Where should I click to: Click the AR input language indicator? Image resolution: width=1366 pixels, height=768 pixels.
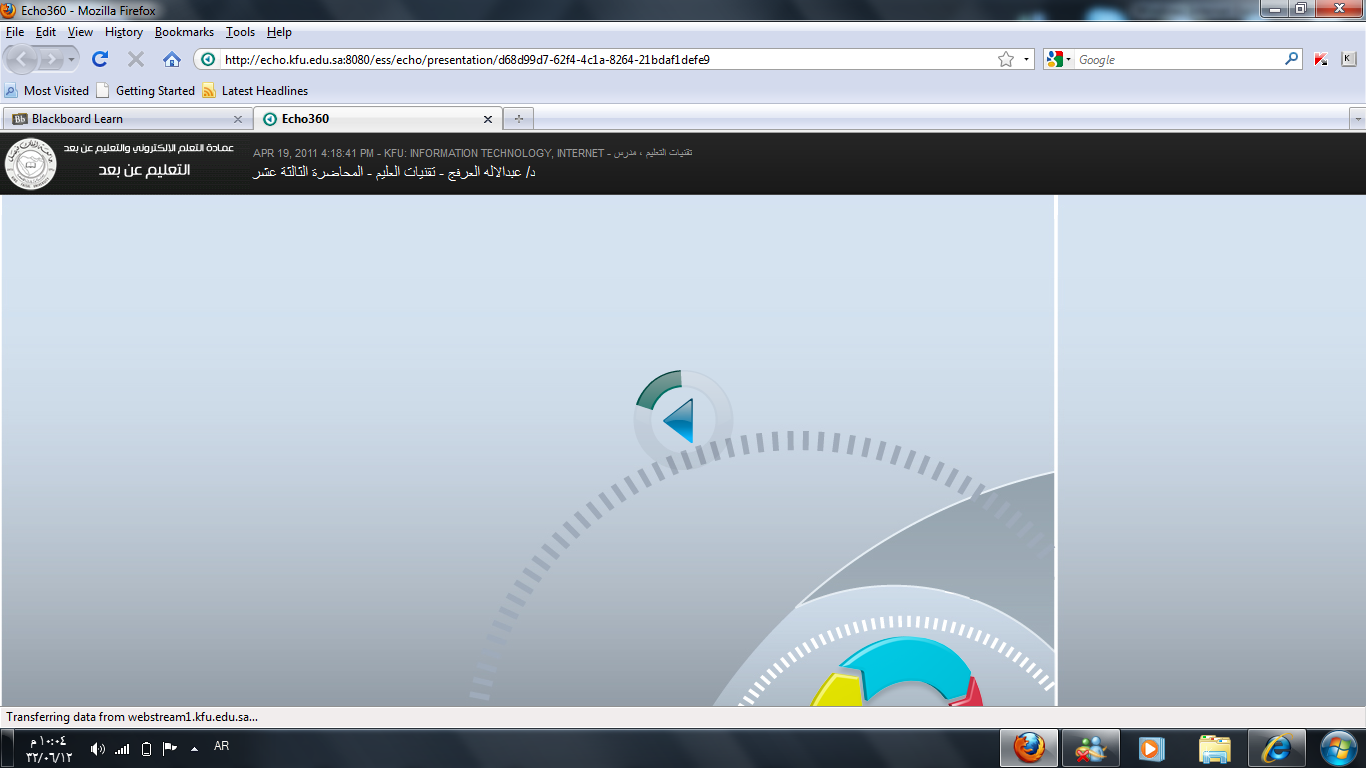point(222,746)
